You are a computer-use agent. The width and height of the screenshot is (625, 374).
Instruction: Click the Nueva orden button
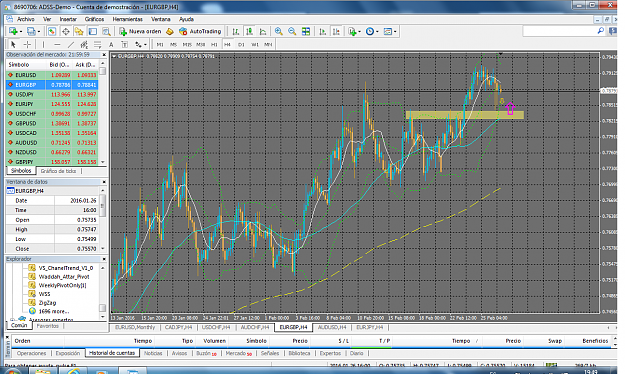(140, 31)
